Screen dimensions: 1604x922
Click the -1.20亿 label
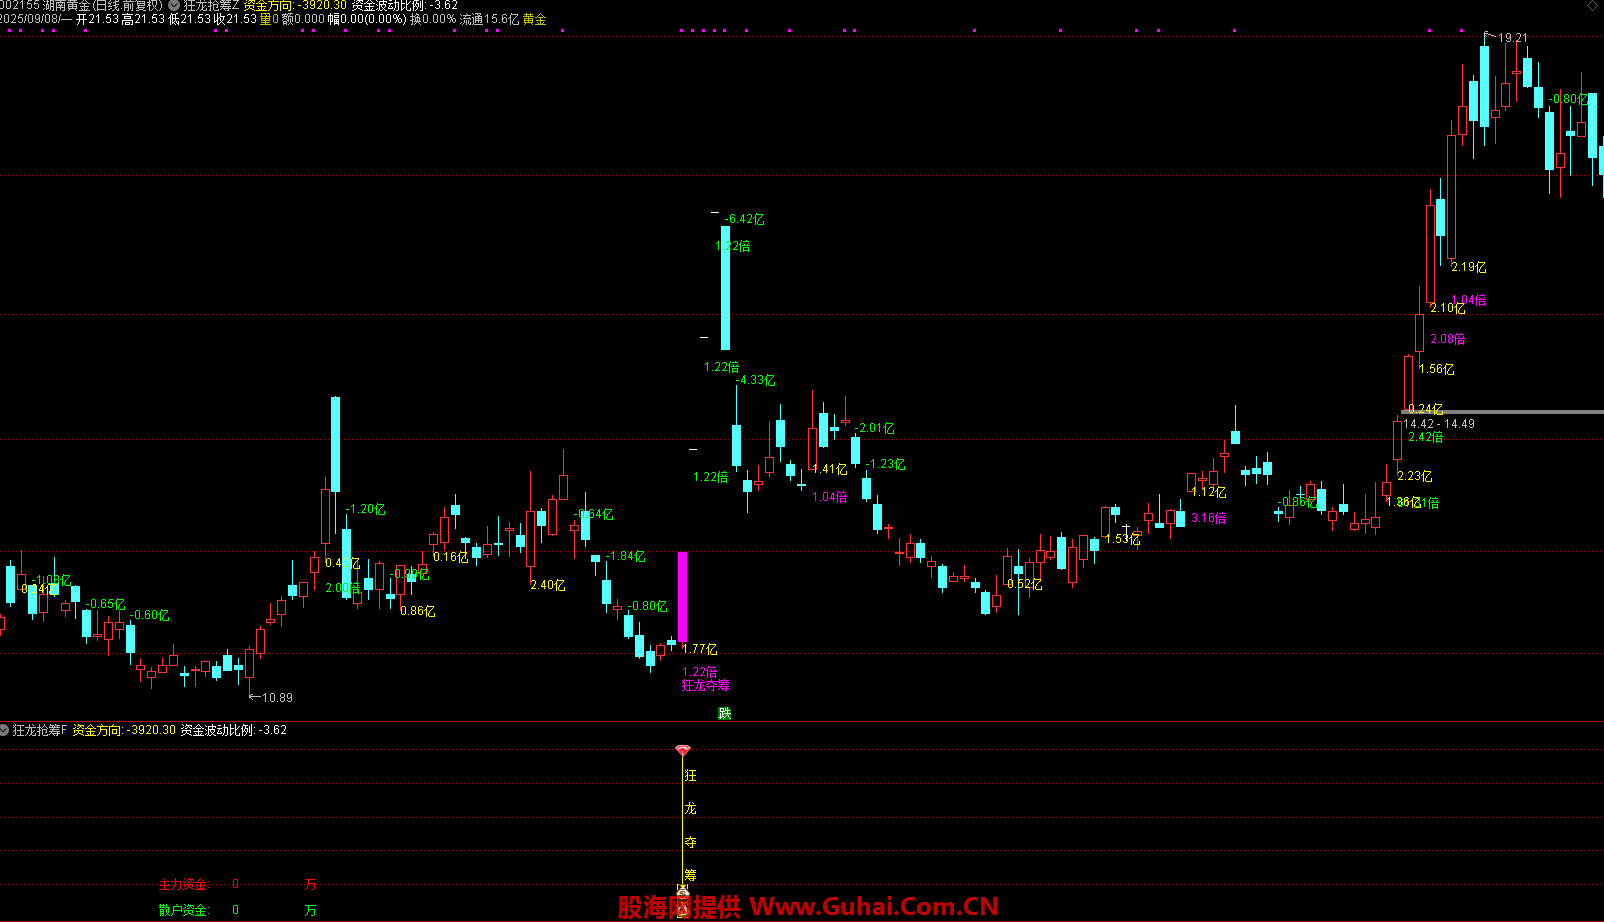pyautogui.click(x=366, y=509)
